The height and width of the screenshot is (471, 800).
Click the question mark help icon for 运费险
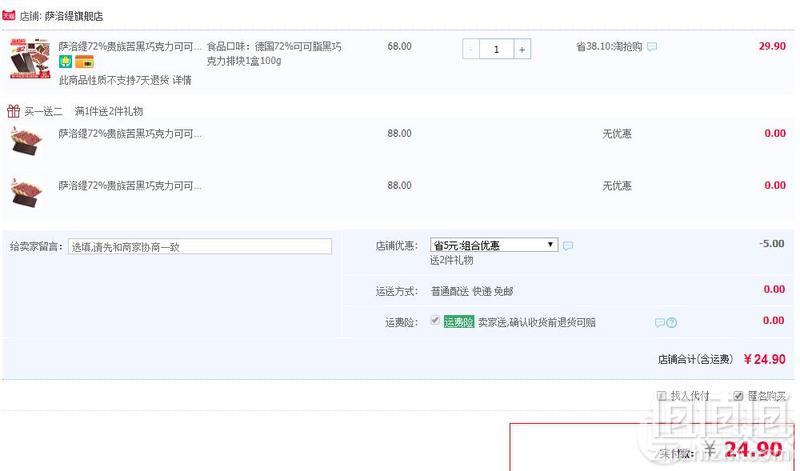point(671,323)
